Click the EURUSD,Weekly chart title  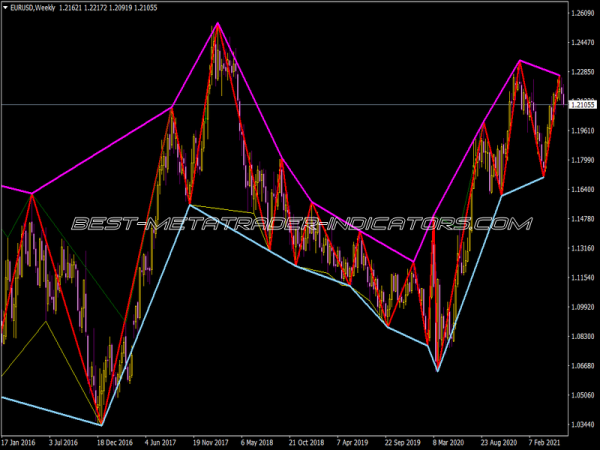pyautogui.click(x=33, y=8)
